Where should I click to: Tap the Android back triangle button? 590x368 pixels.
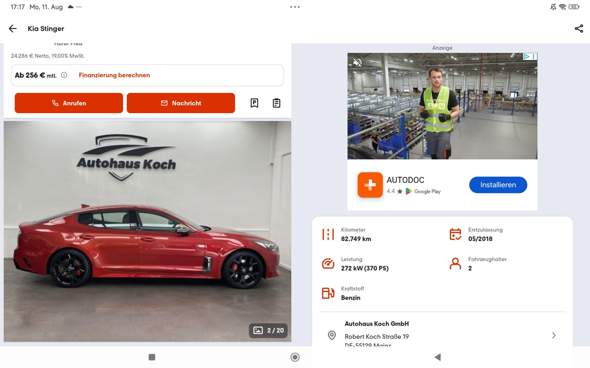(438, 357)
